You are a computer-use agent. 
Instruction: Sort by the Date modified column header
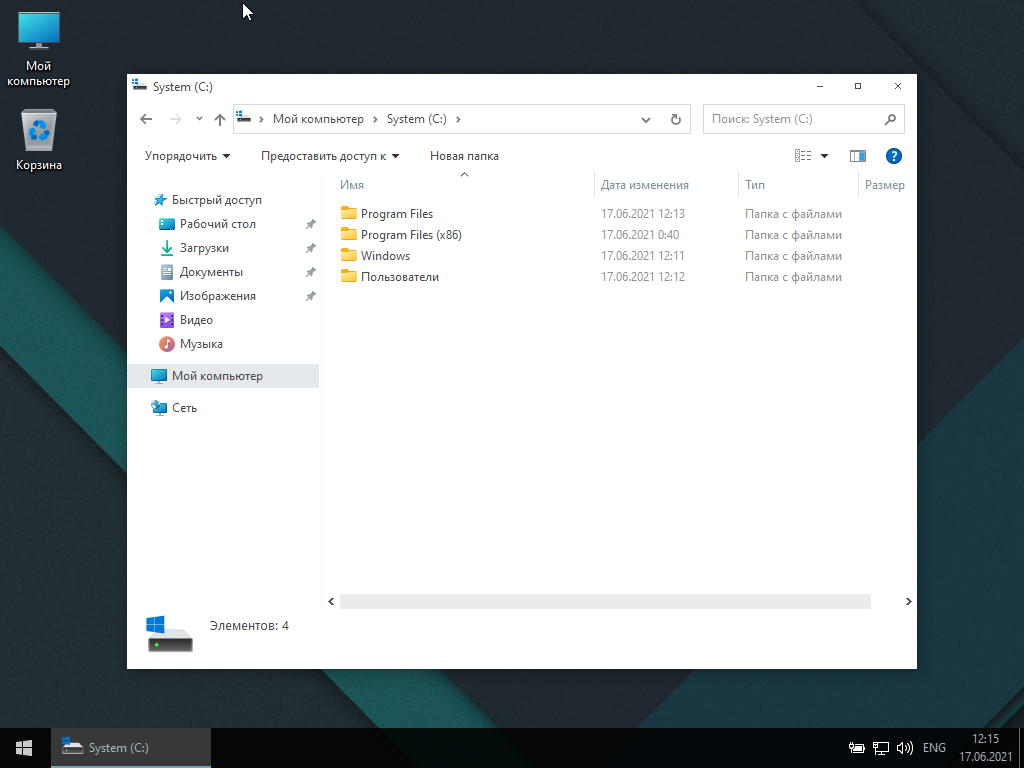coord(645,185)
